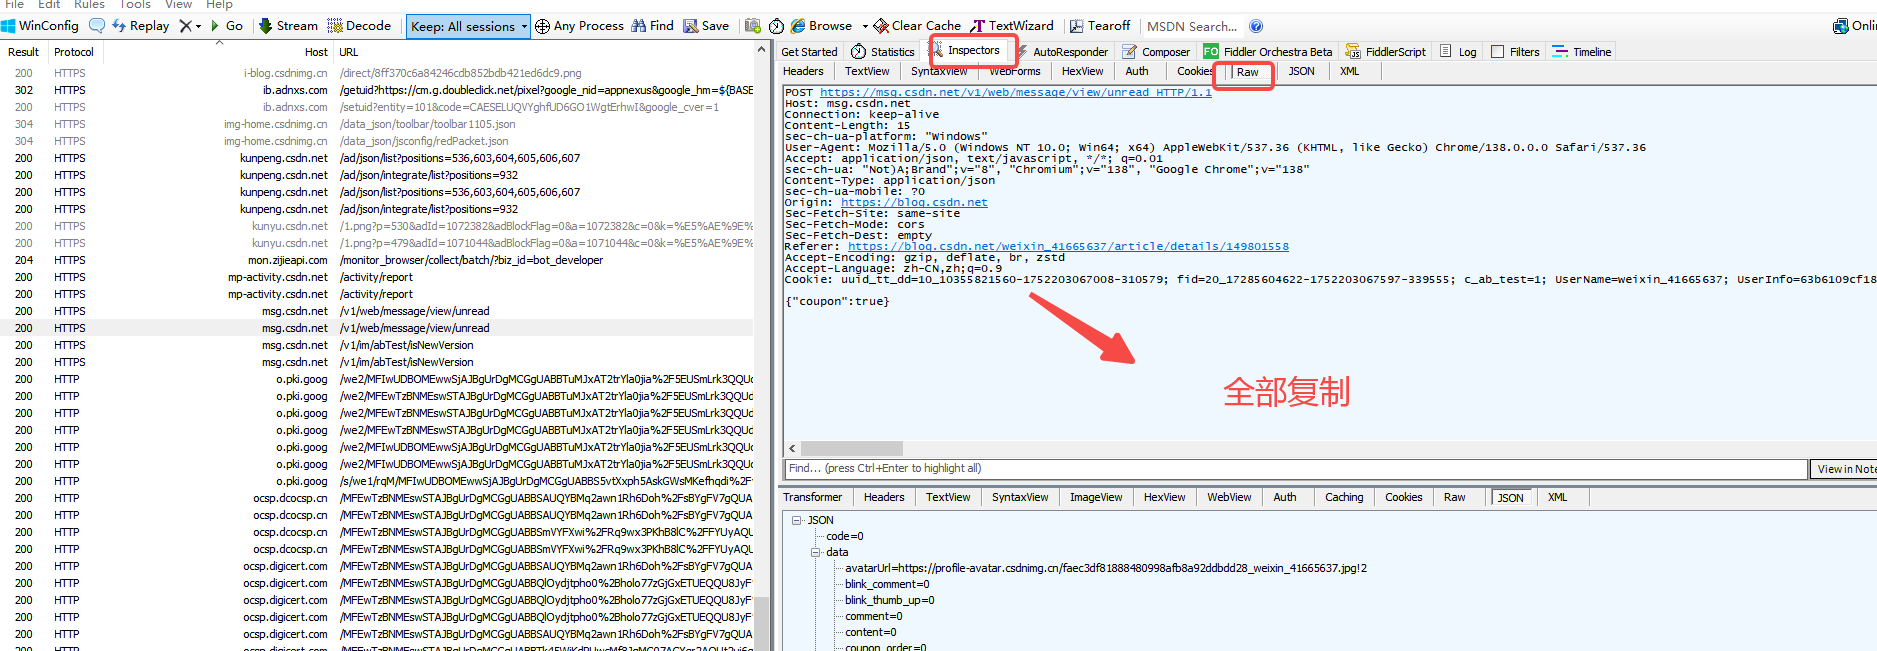1877x651 pixels.
Task: Click the camera screenshot toolbar icon
Action: tap(752, 26)
